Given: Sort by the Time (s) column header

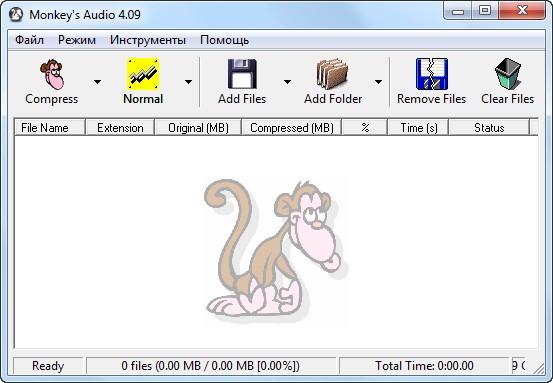Looking at the screenshot, I should click(419, 128).
